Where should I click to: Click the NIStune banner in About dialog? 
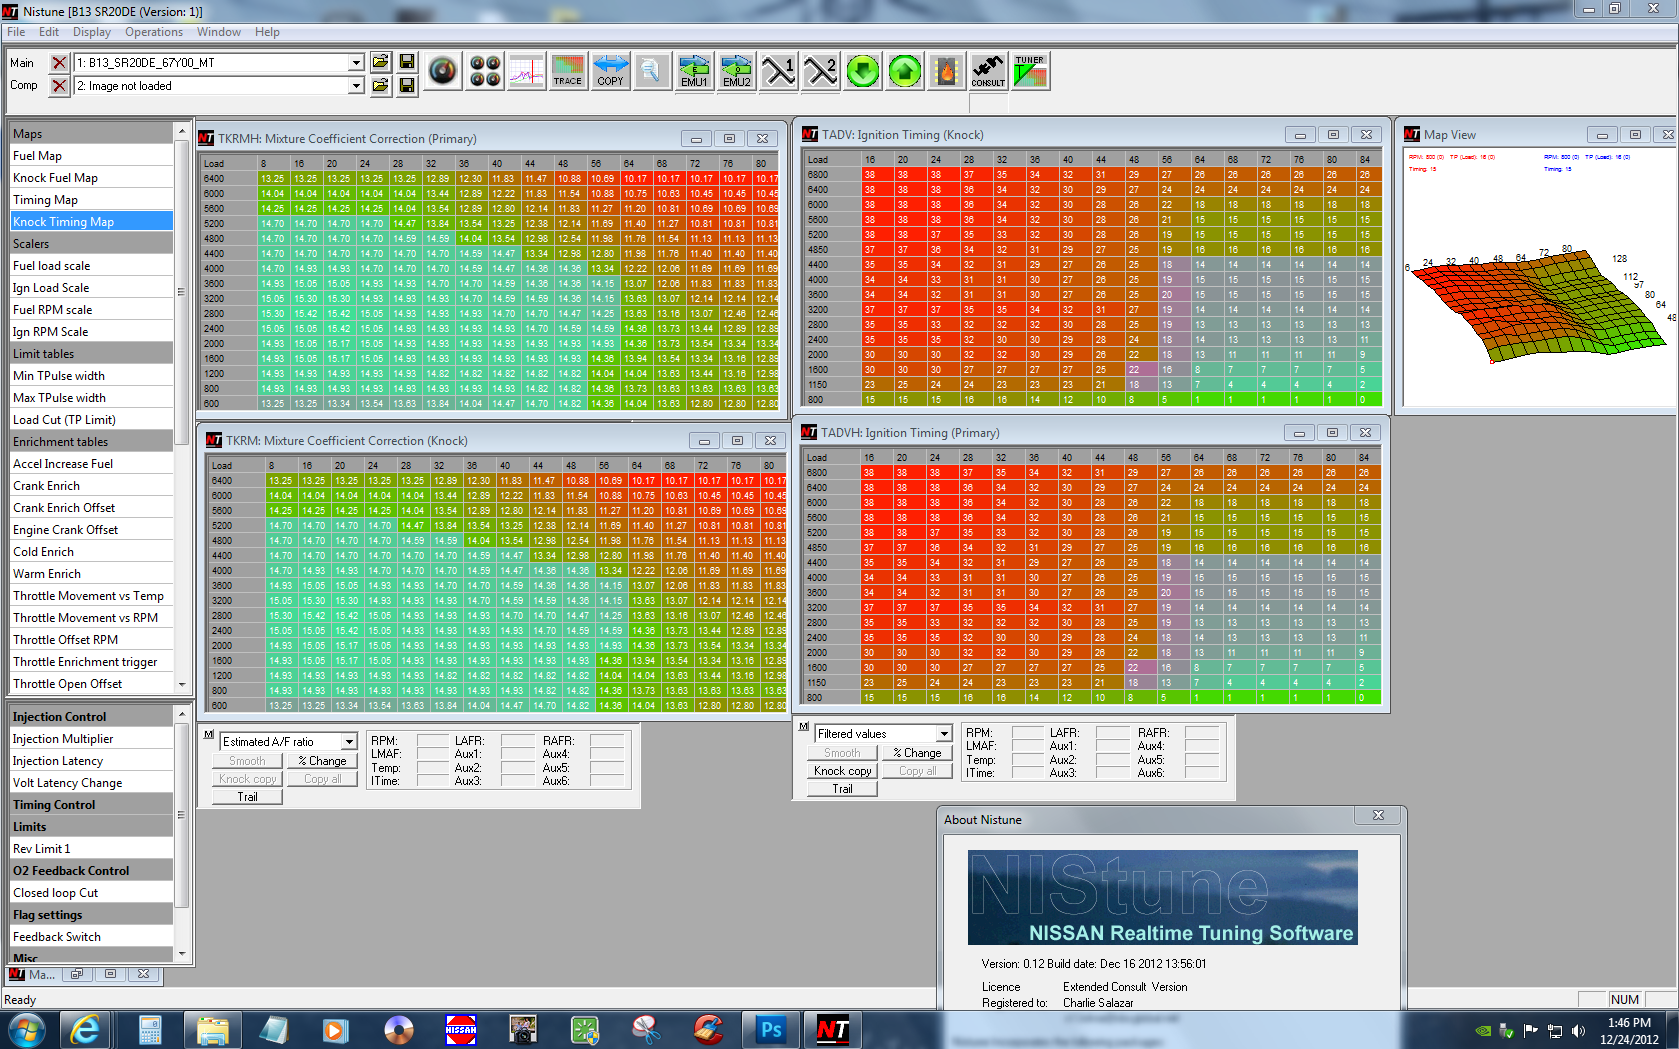(1162, 898)
